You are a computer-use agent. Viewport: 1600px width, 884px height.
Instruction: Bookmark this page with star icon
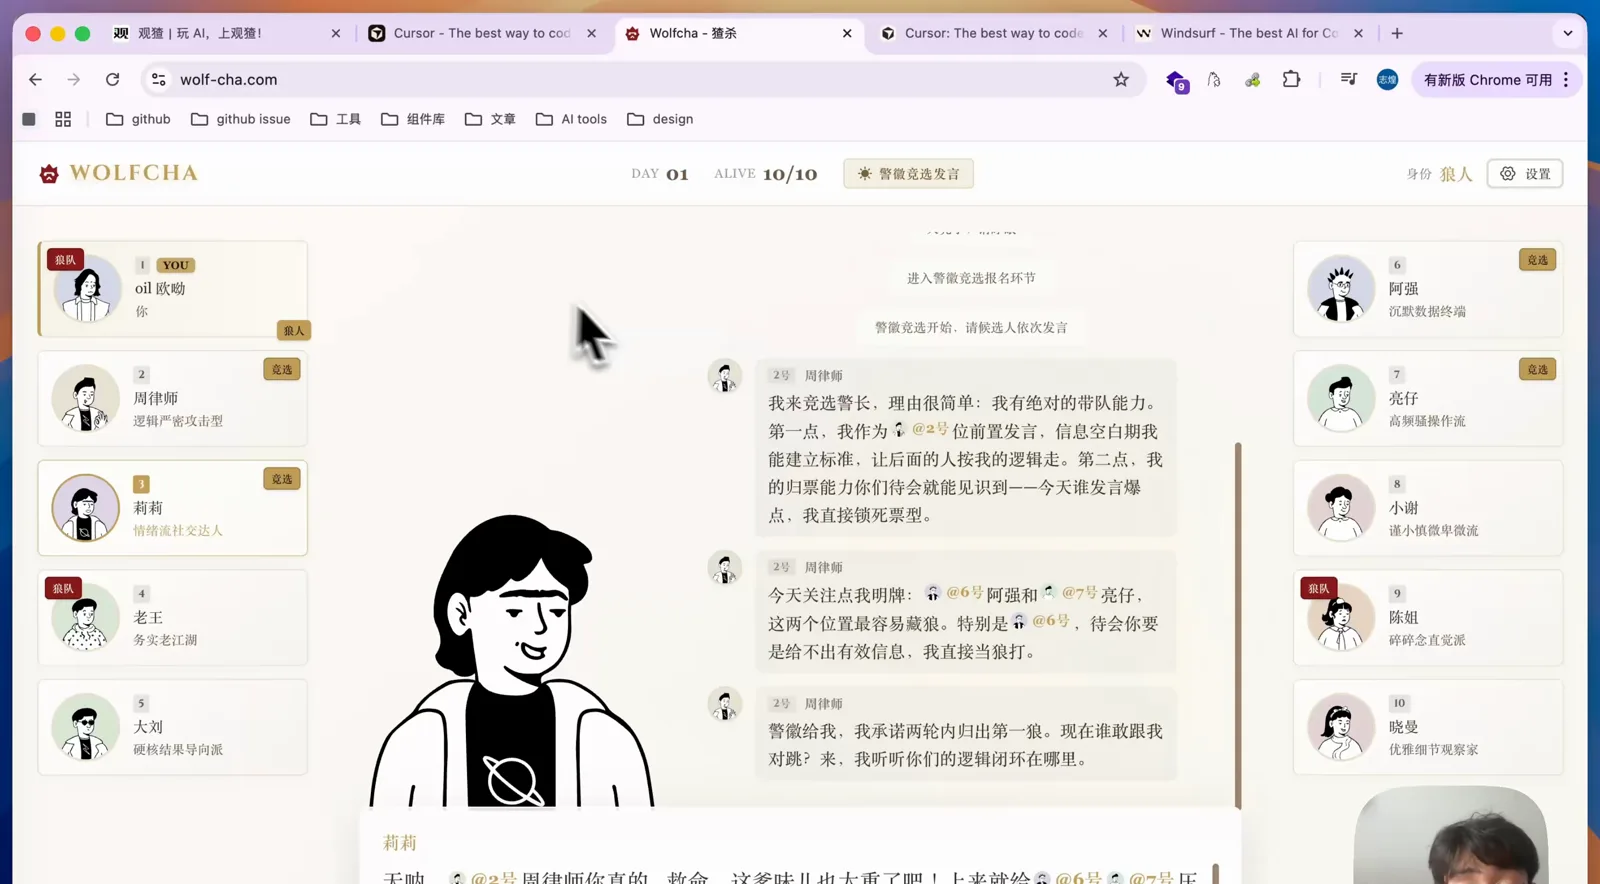pyautogui.click(x=1121, y=79)
